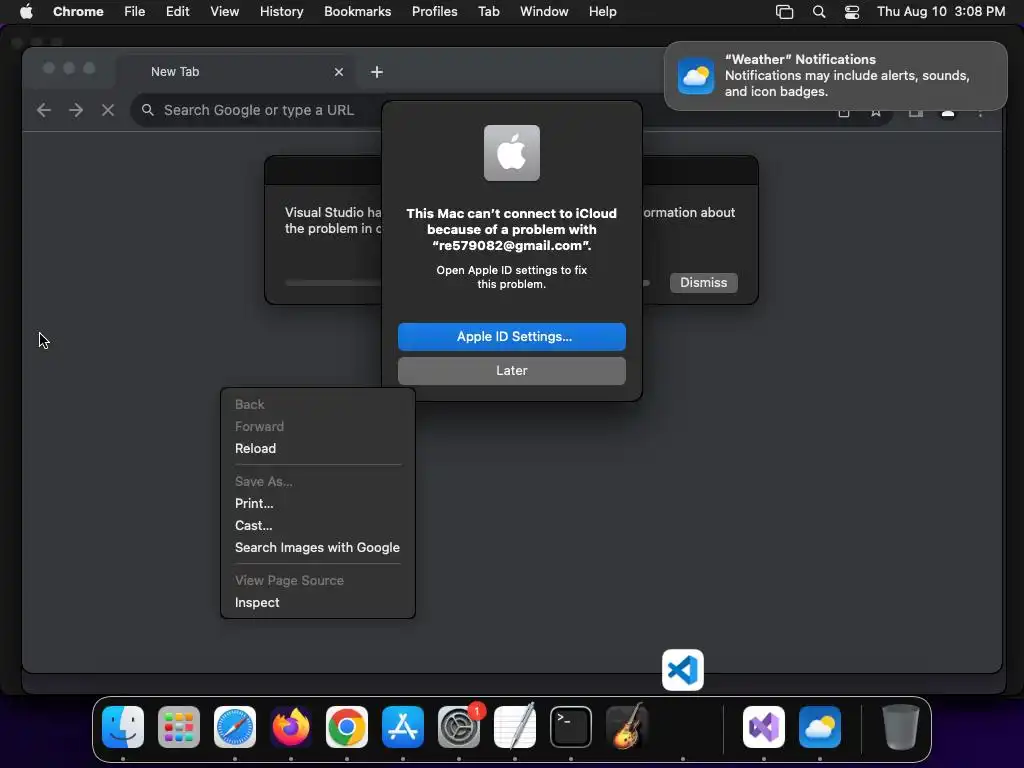Viewport: 1024px width, 768px height.
Task: Dismiss the Visual Studio error dialog
Action: point(703,283)
